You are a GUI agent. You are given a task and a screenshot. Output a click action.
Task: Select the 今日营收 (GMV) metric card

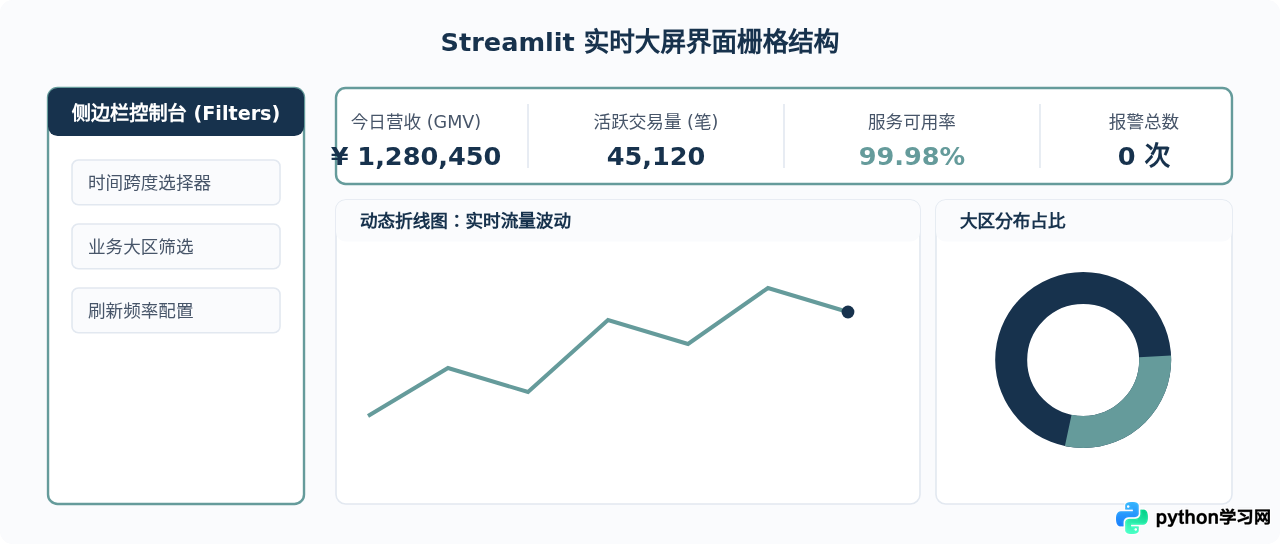pyautogui.click(x=416, y=136)
